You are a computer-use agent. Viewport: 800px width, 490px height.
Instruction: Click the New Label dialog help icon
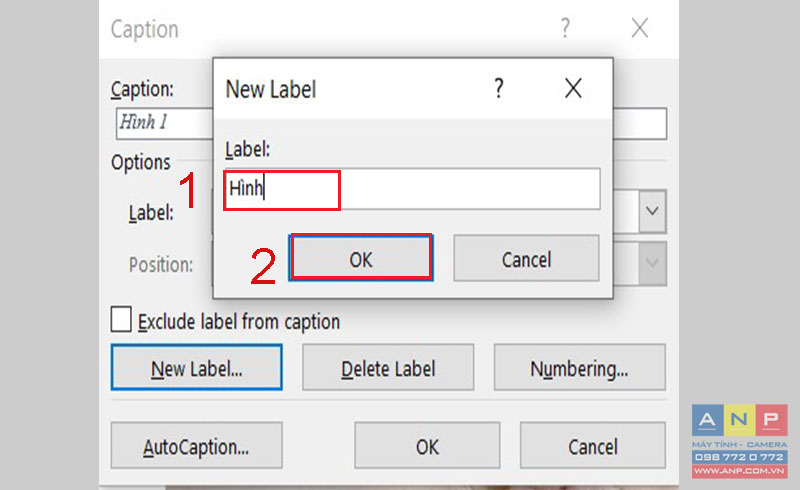[x=499, y=88]
